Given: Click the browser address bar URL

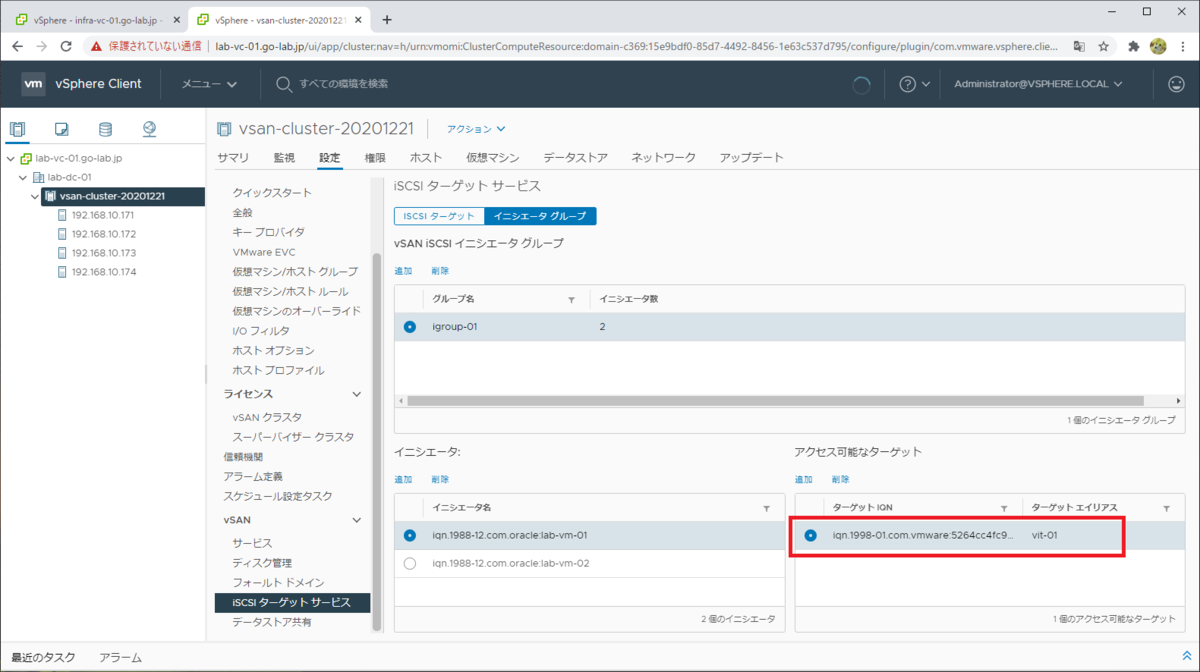Looking at the screenshot, I should click(x=636, y=46).
